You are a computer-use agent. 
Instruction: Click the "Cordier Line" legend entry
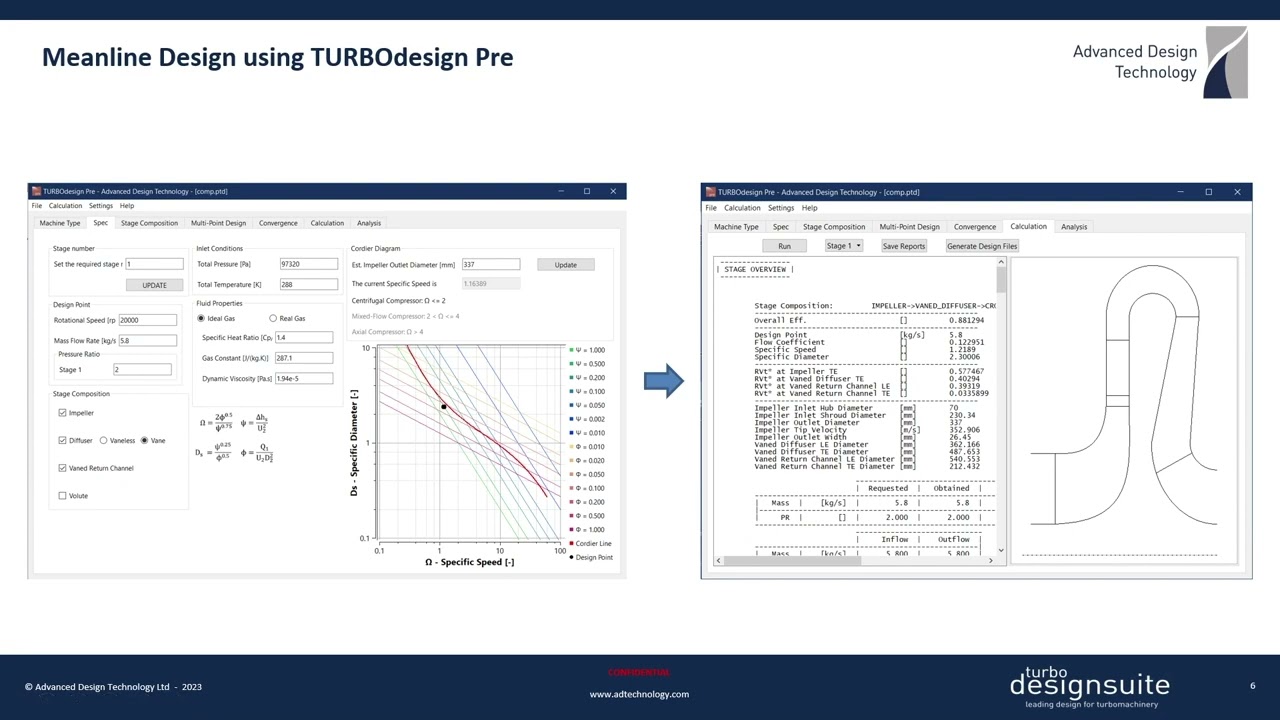pyautogui.click(x=590, y=544)
